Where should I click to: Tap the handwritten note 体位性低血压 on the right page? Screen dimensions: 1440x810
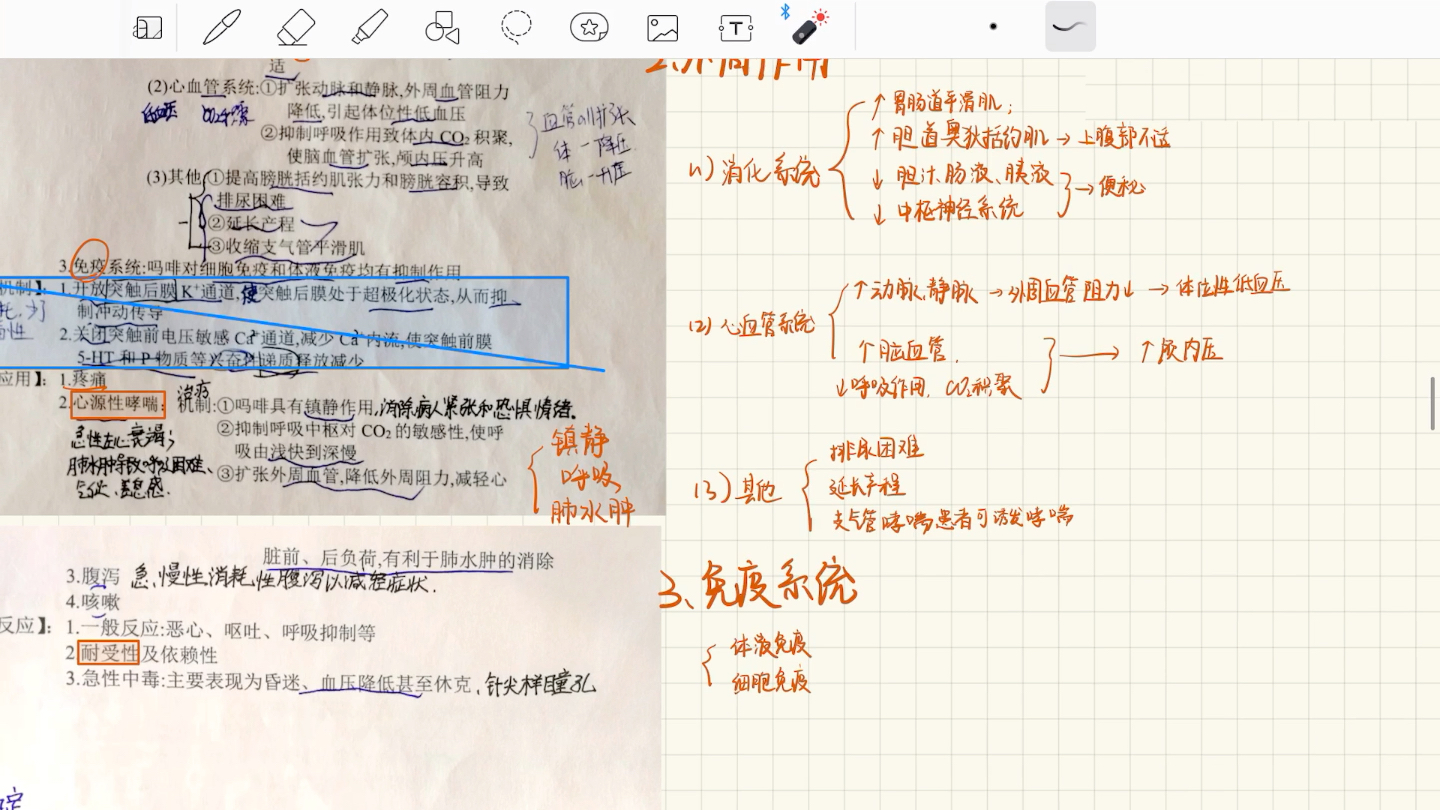[x=1233, y=286]
